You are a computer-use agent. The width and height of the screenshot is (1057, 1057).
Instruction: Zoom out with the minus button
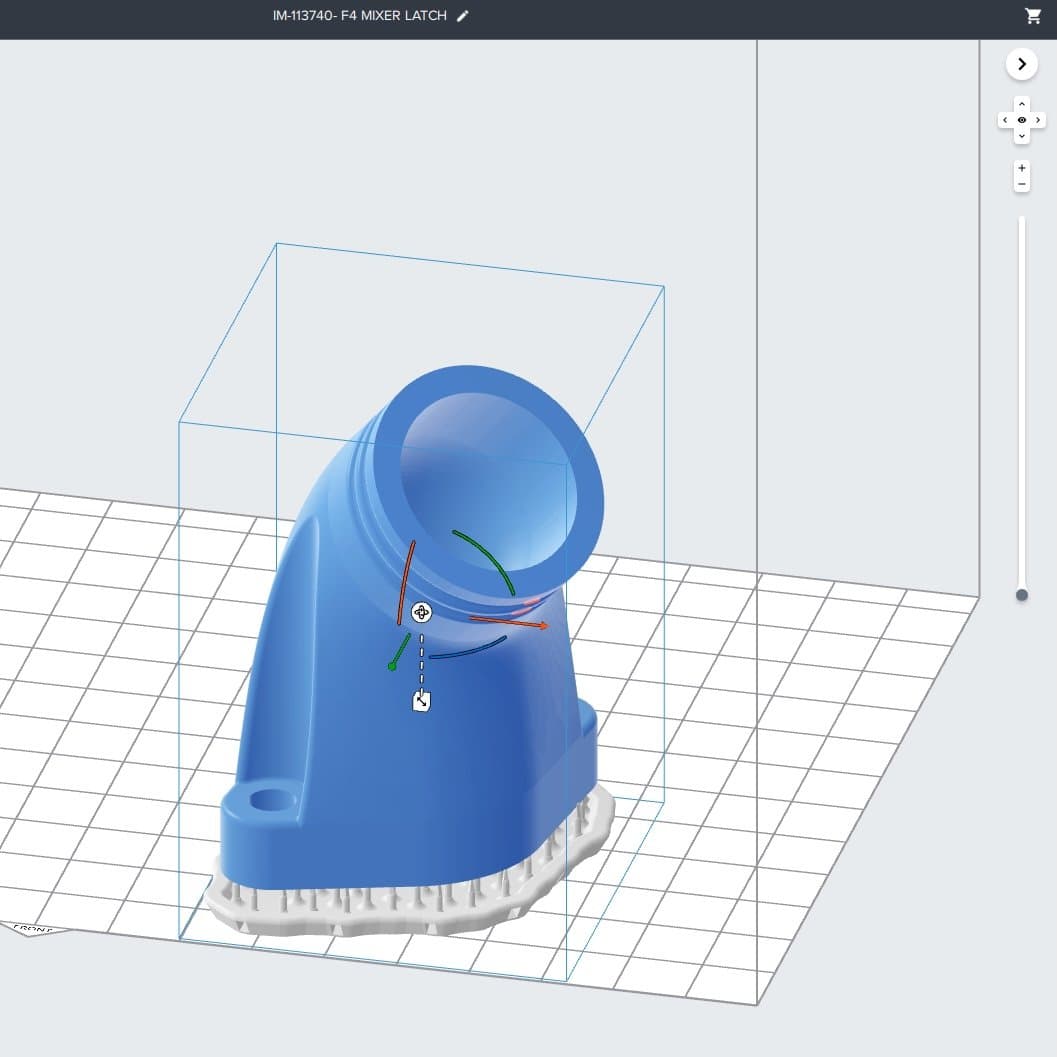(1021, 184)
